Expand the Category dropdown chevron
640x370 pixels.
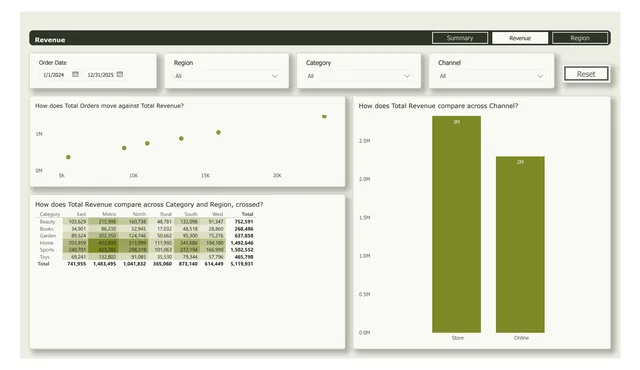(x=407, y=76)
